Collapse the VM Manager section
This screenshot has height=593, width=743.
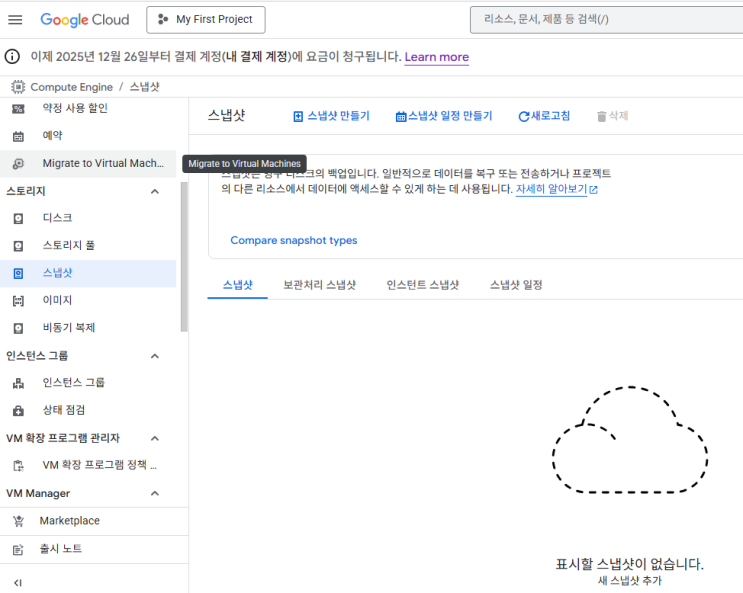(x=154, y=493)
